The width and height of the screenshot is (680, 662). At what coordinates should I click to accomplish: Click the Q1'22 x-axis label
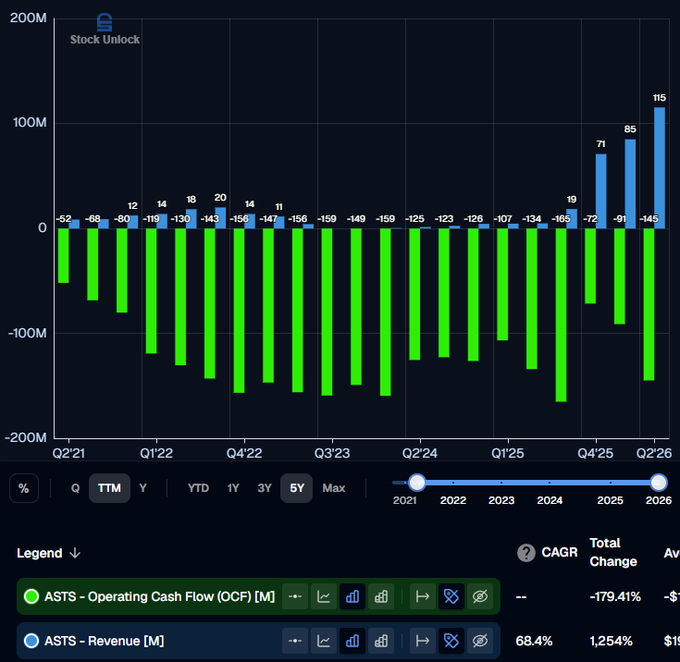[x=156, y=453]
